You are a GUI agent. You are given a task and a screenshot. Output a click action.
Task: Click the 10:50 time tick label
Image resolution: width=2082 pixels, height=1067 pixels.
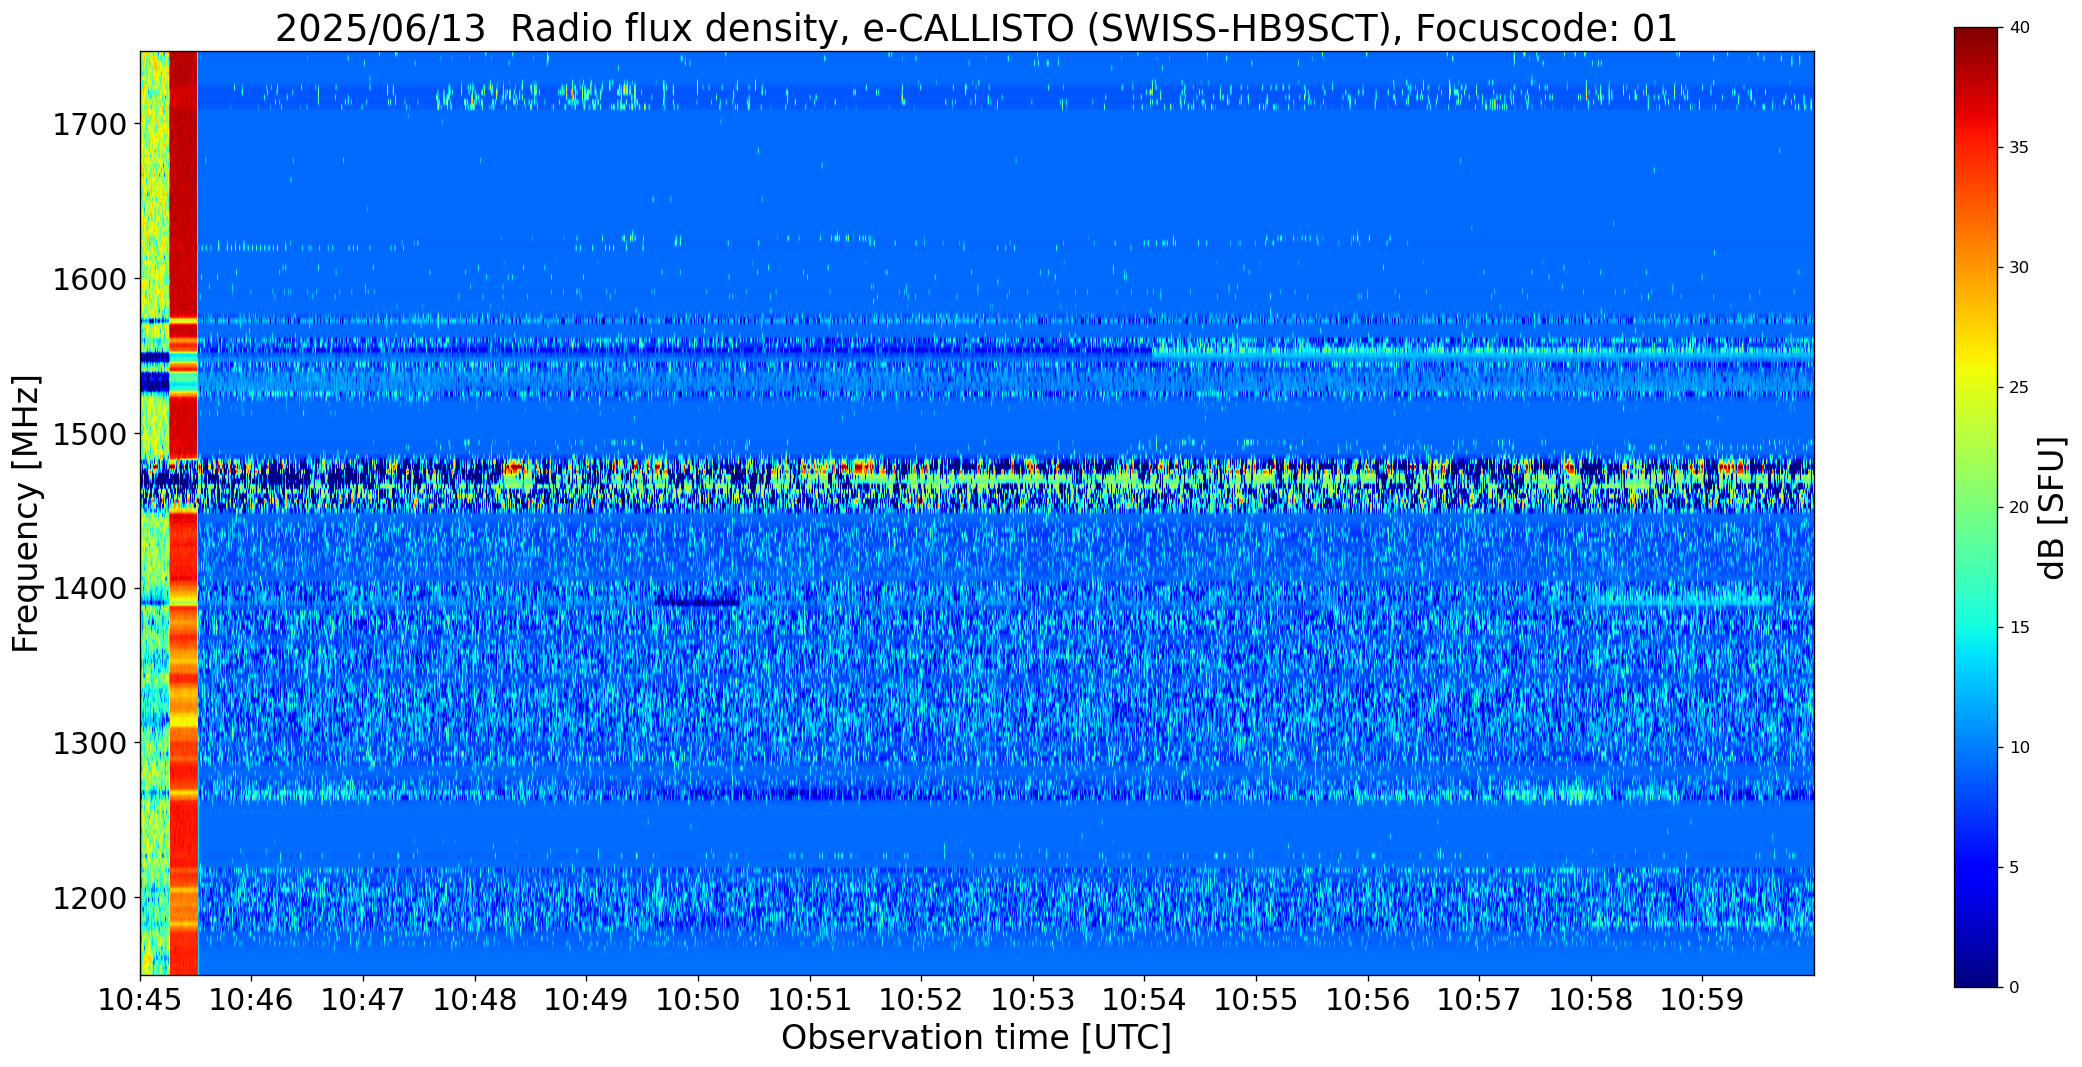(698, 999)
